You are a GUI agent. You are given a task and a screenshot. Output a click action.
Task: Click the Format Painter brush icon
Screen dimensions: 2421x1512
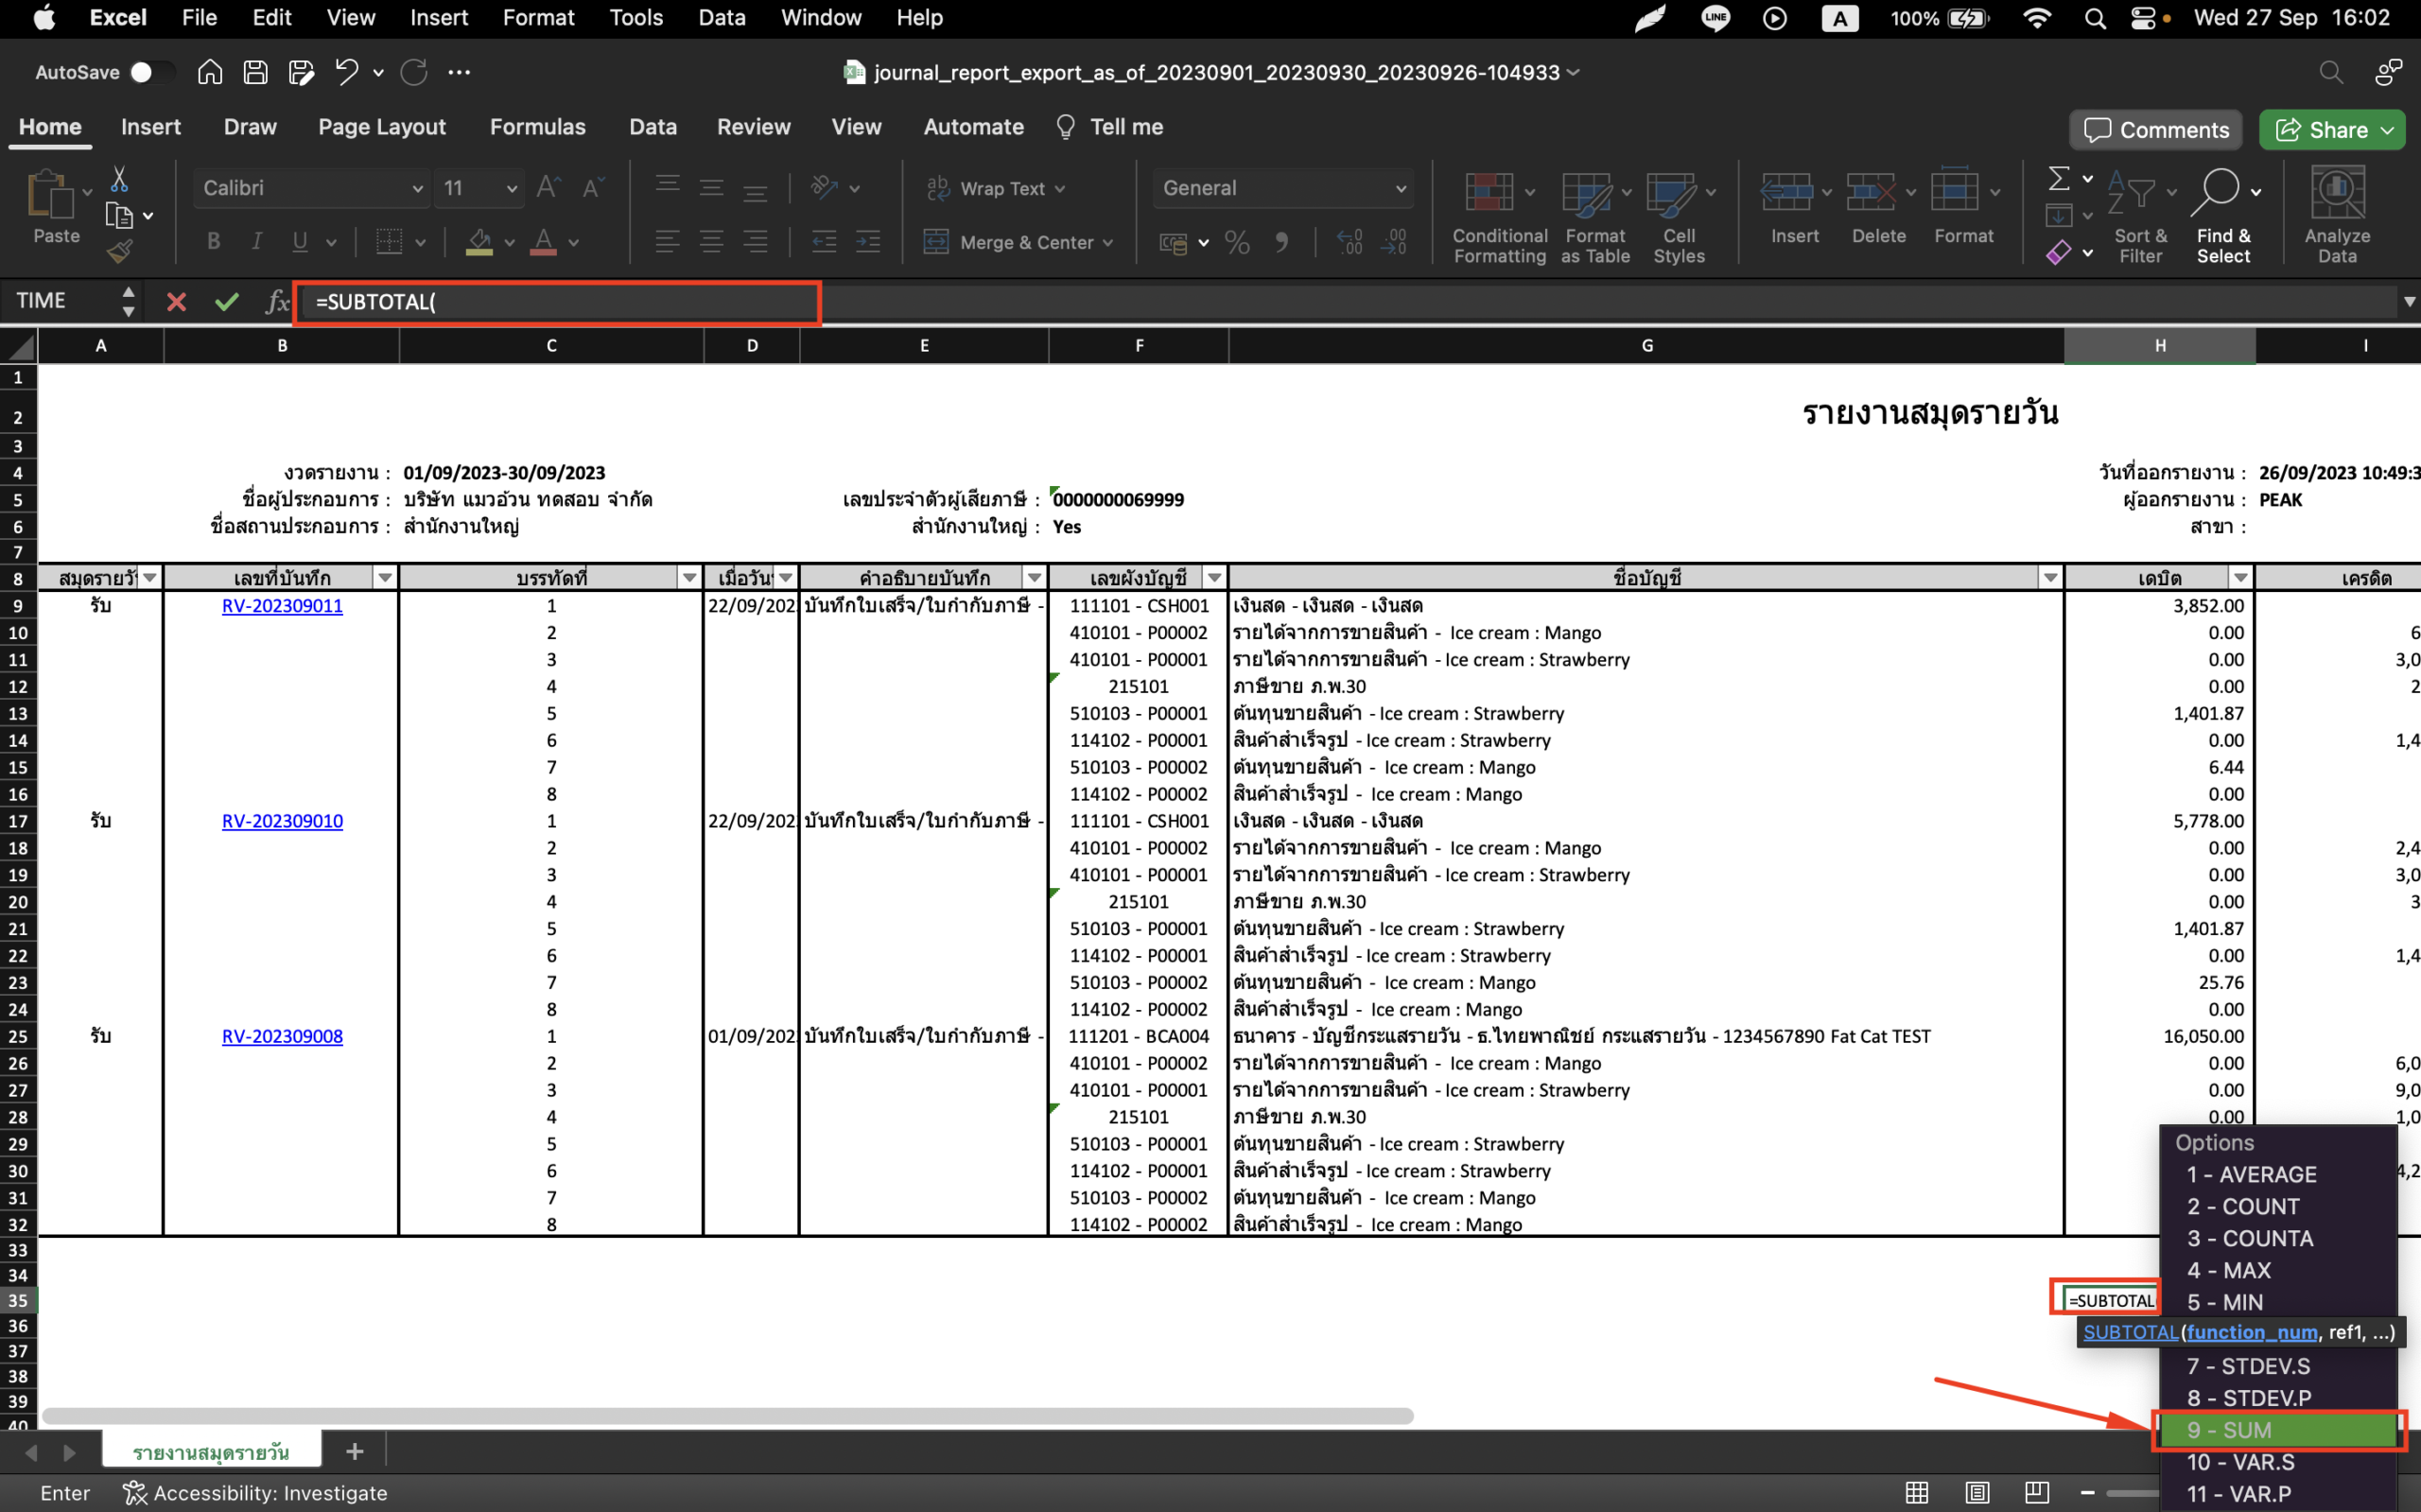click(119, 251)
